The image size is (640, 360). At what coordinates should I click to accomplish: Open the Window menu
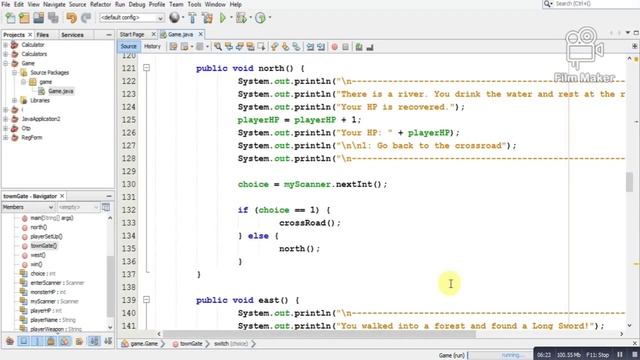(215, 4)
